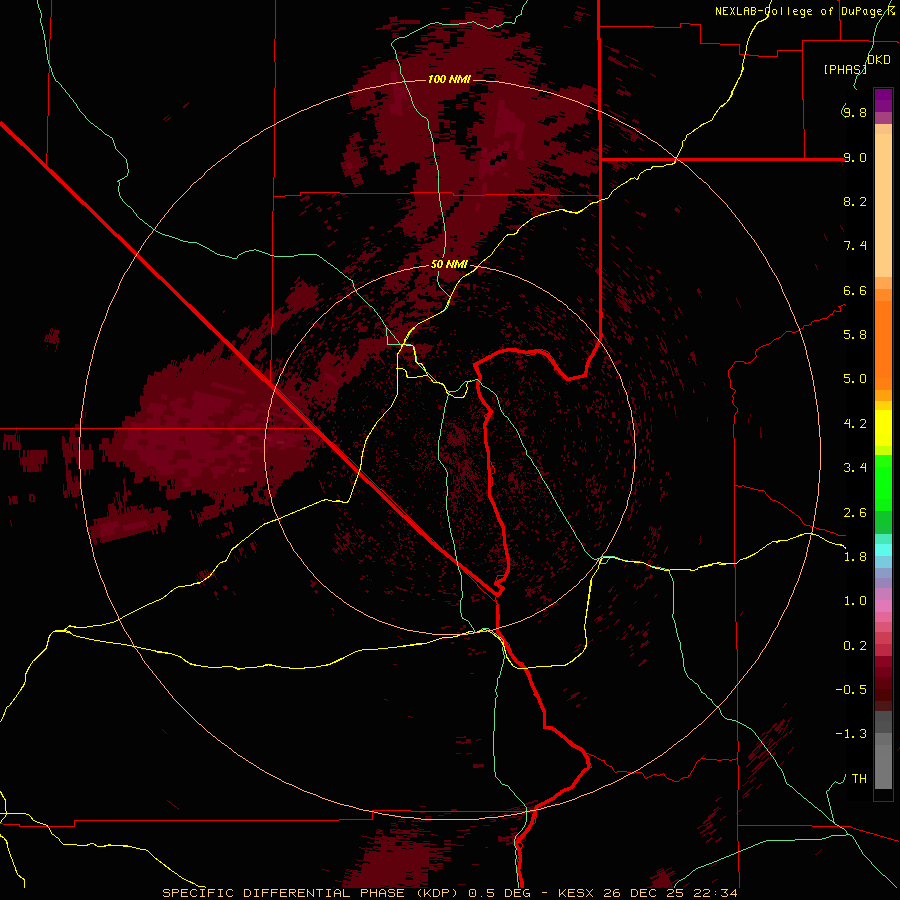Click the 3.4 value on the scale
Screen dimensions: 900x900
coord(855,468)
